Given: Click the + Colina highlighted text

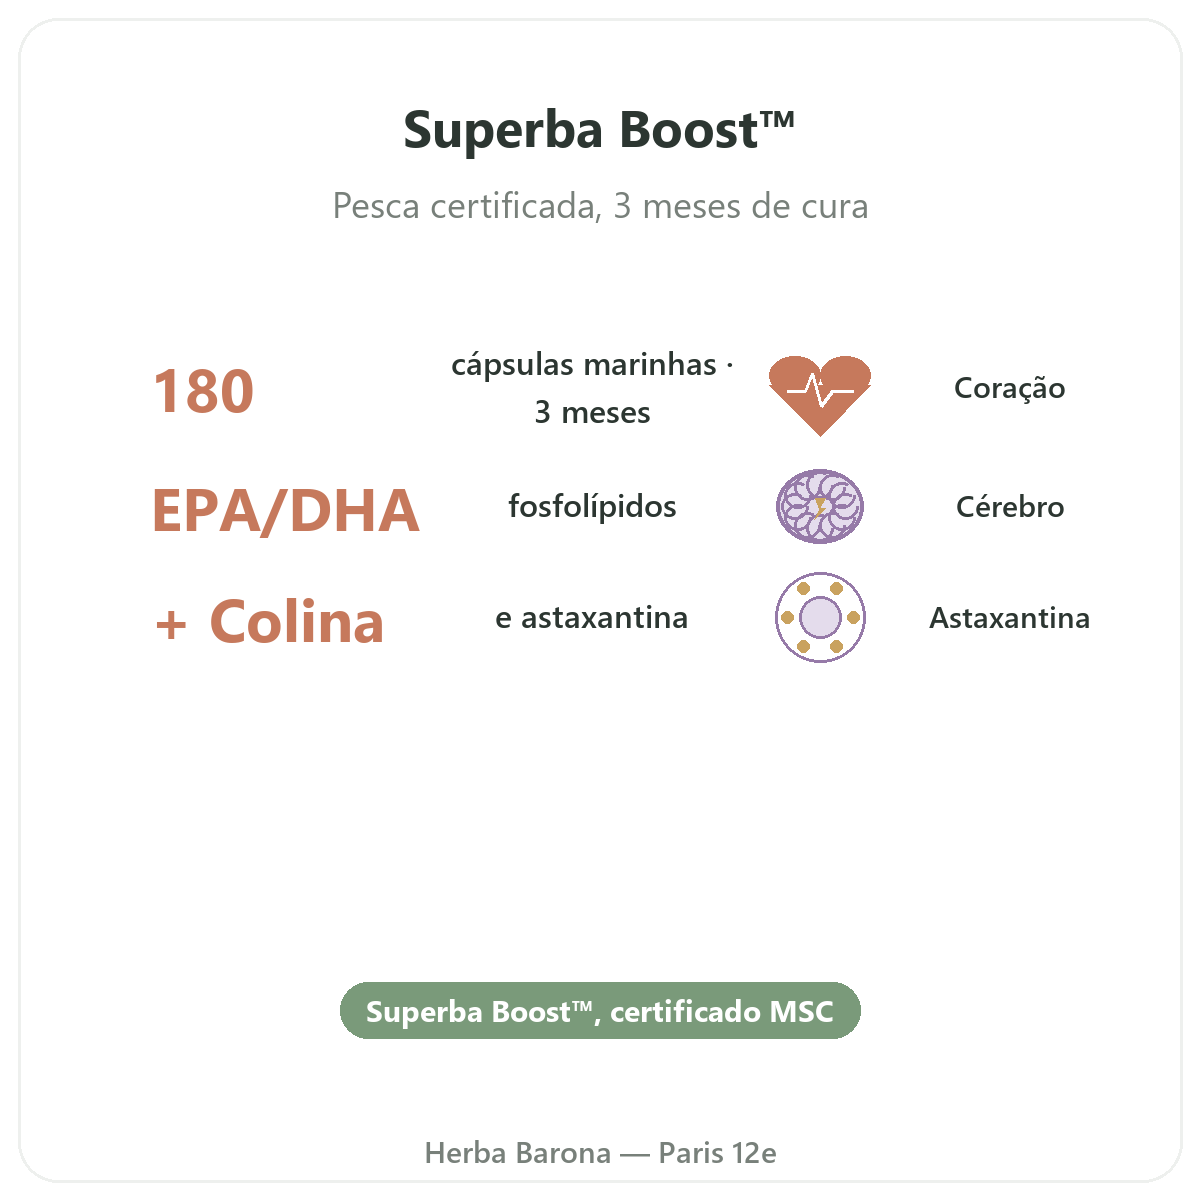Looking at the screenshot, I should [x=269, y=622].
